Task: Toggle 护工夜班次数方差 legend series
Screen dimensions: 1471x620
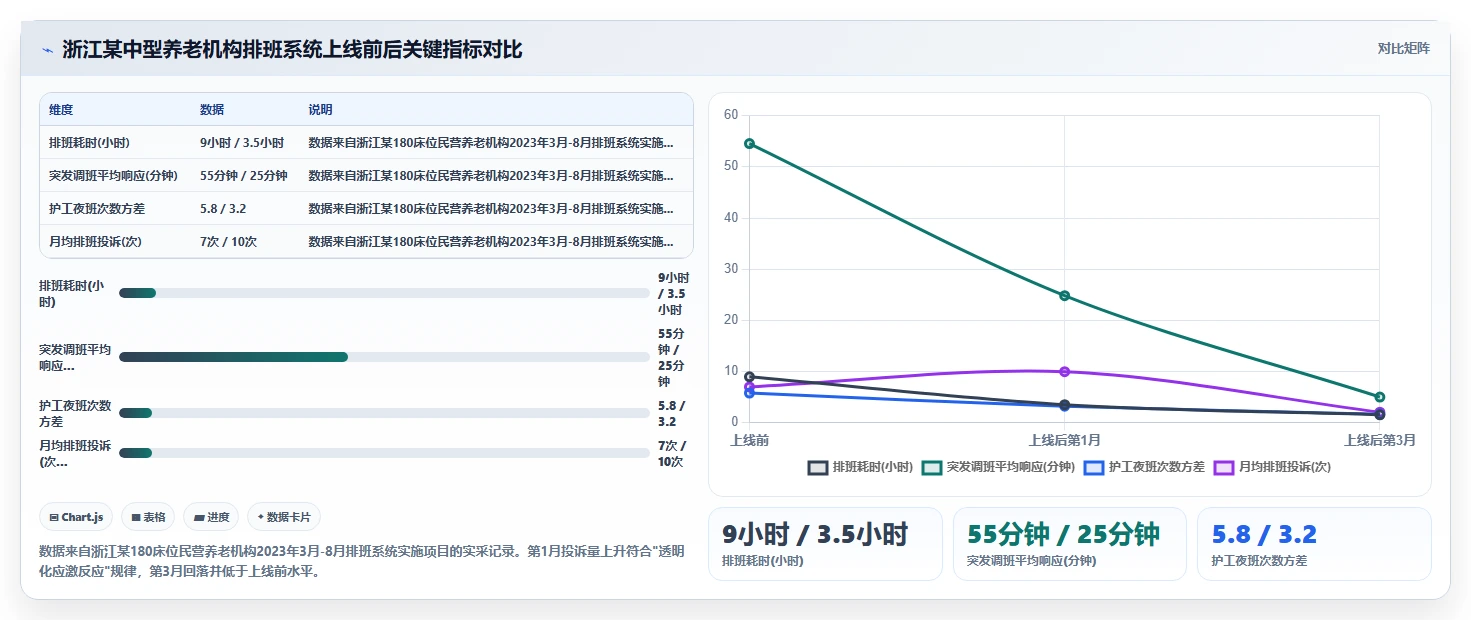Action: click(1144, 467)
